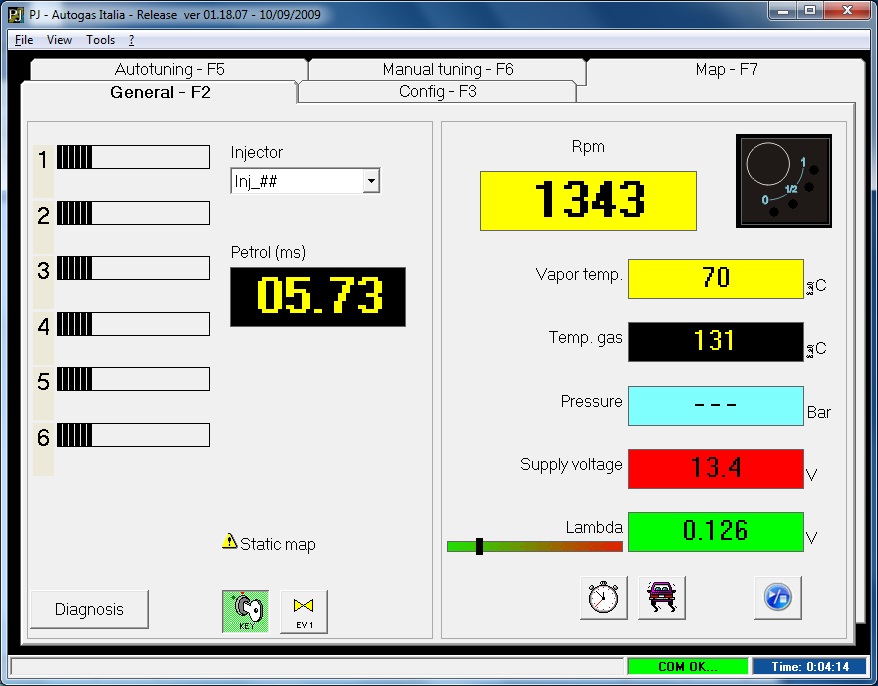Click the injector 1 level bar
Screen dimensions: 878x686
pyautogui.click(x=133, y=157)
